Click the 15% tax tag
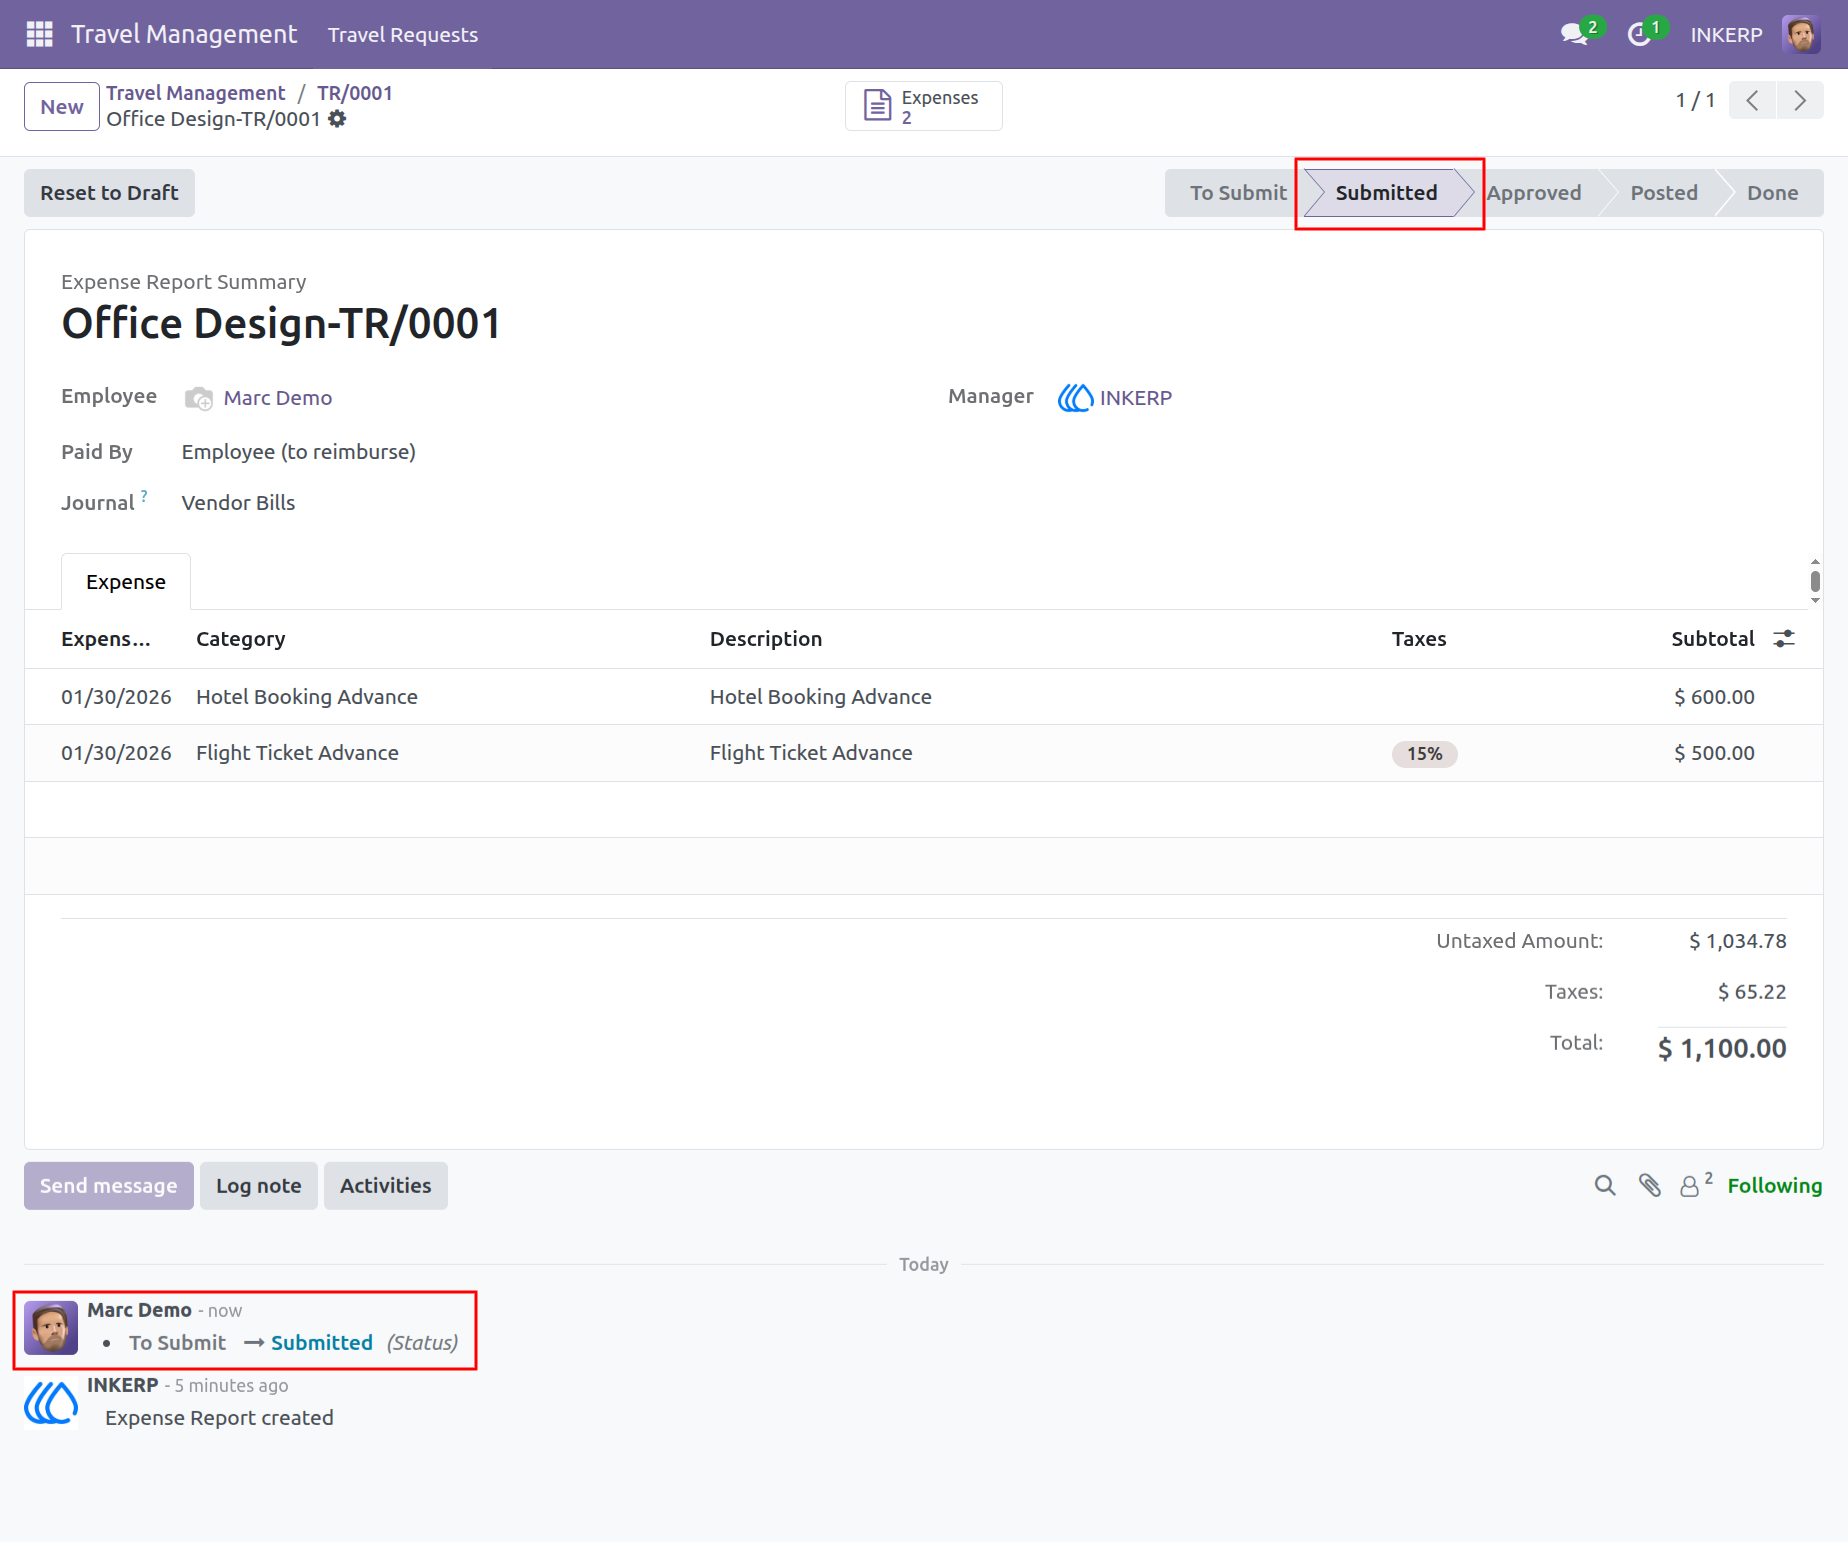The image size is (1848, 1542). 1424,754
